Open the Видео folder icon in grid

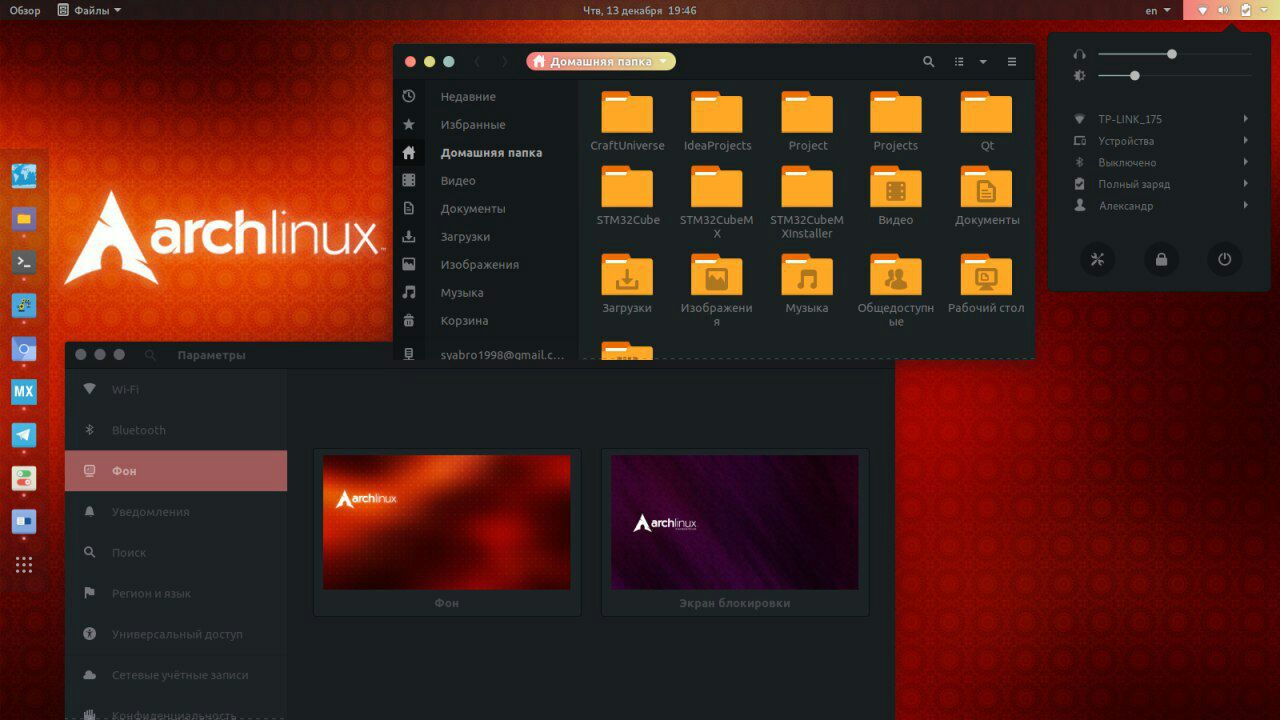(x=896, y=196)
